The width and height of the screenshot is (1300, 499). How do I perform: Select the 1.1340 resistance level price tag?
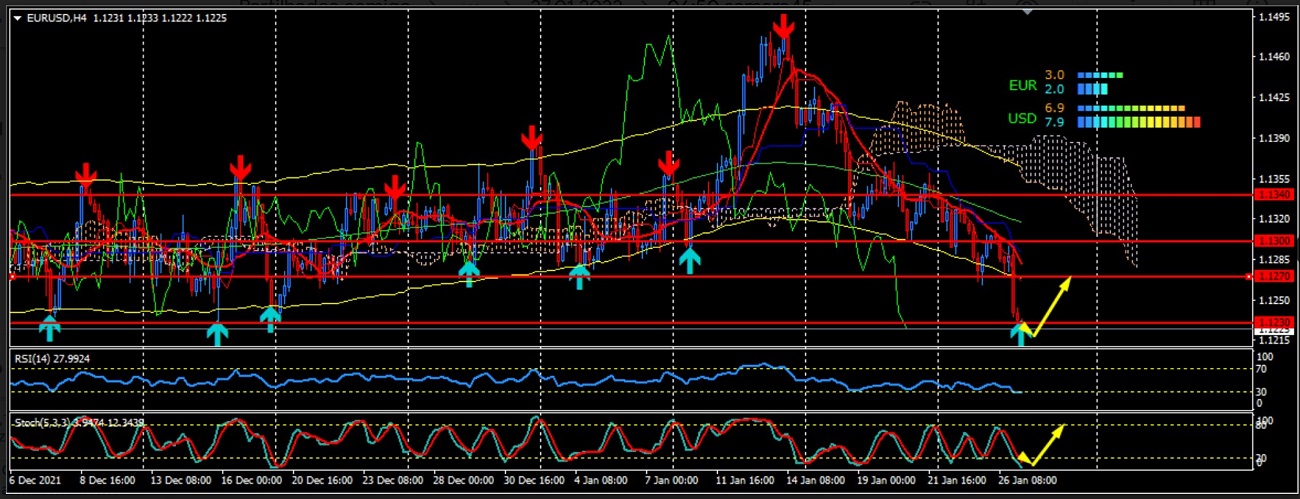[1276, 195]
